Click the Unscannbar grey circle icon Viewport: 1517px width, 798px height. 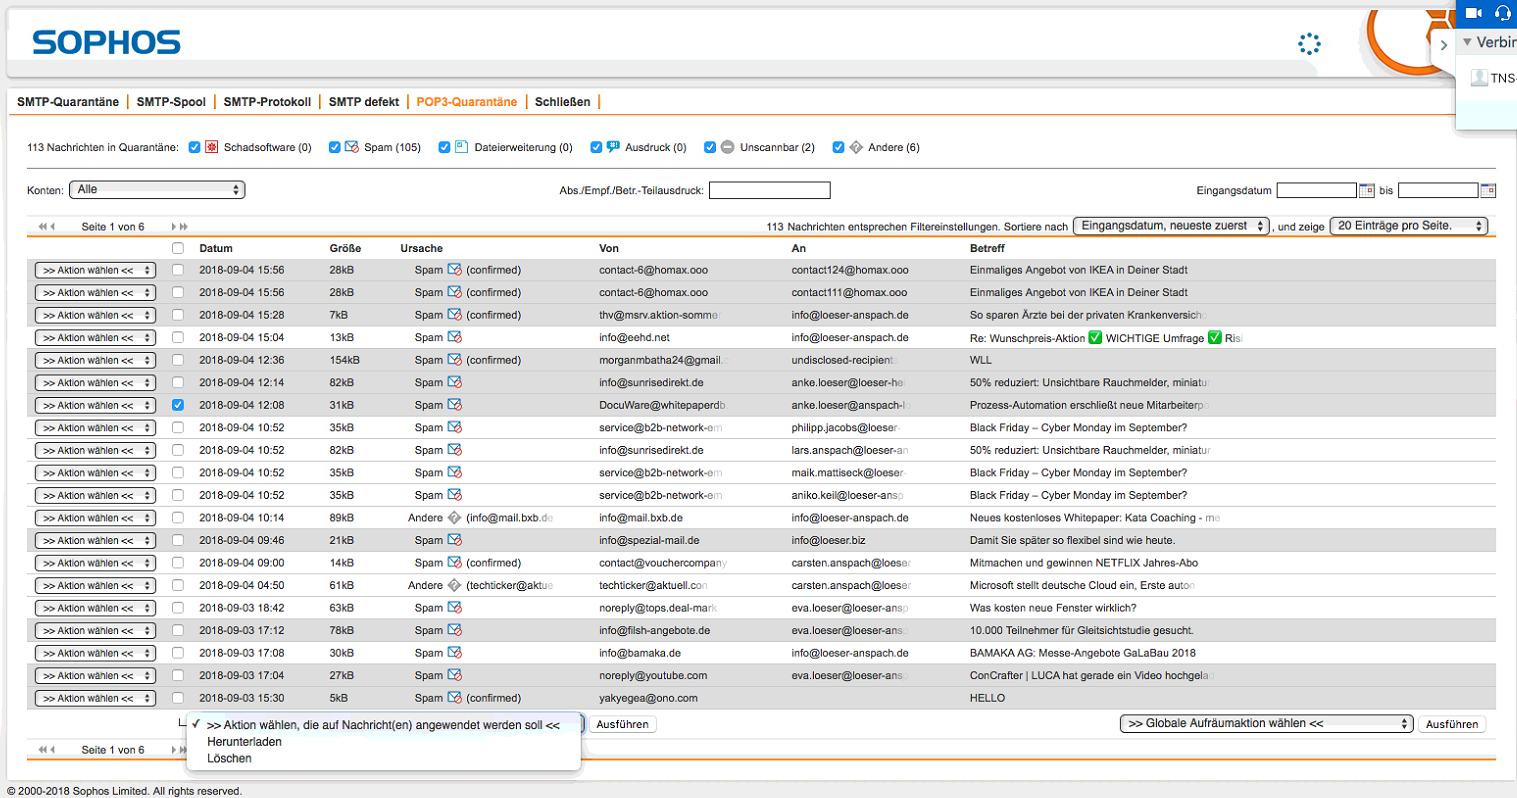[x=727, y=147]
